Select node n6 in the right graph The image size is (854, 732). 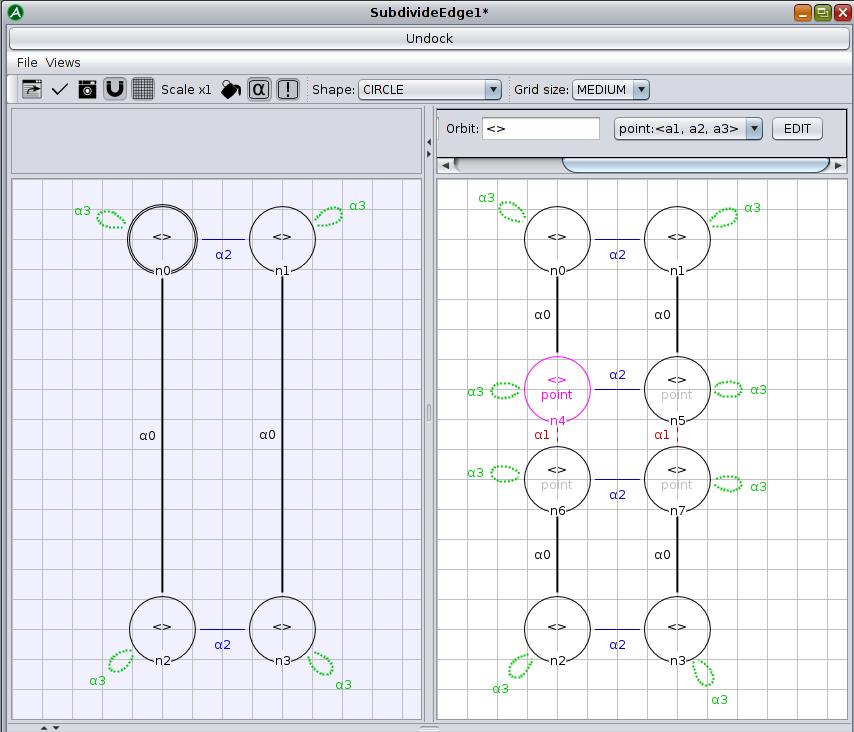pyautogui.click(x=557, y=479)
